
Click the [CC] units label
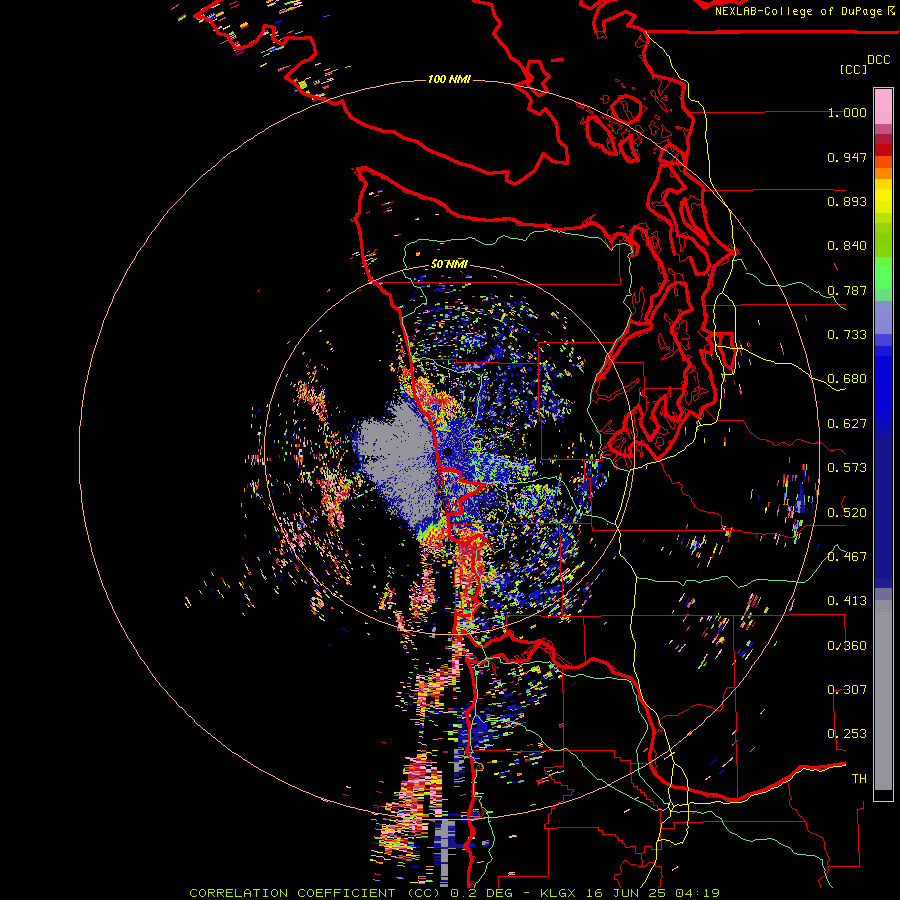click(x=853, y=69)
